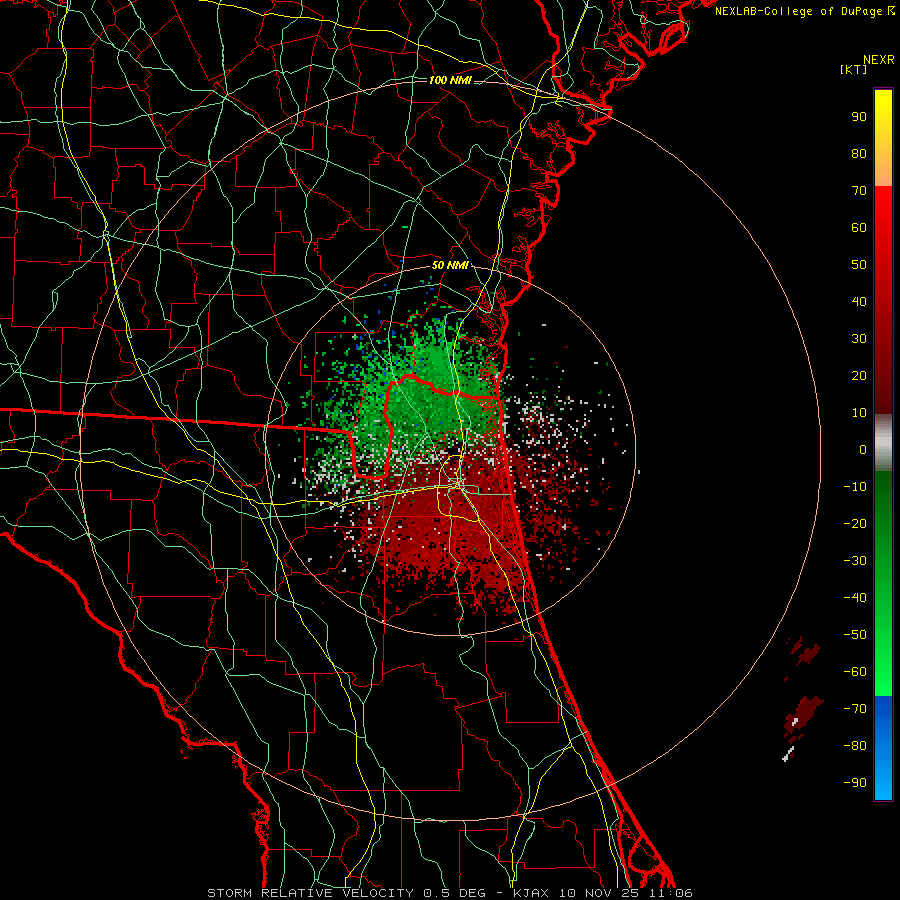Click the -30 scale value
This screenshot has width=900, height=900.
click(855, 561)
